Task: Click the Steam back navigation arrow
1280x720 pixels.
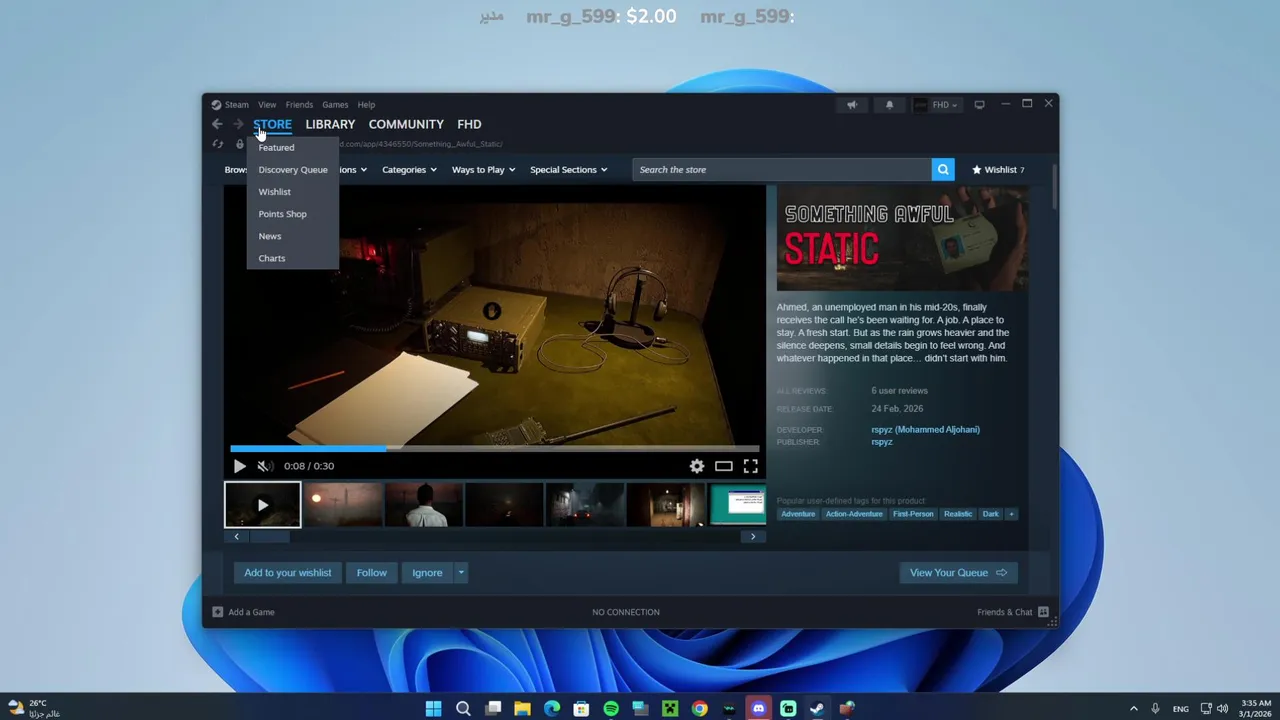Action: [217, 124]
